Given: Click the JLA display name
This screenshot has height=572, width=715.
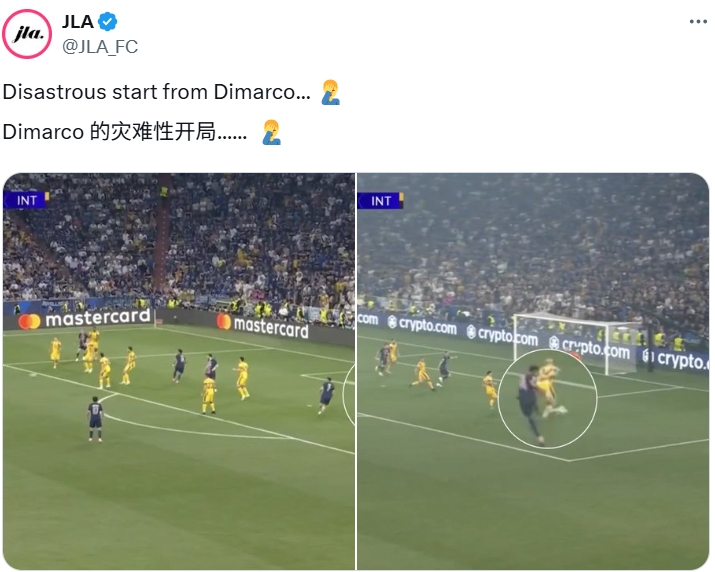Looking at the screenshot, I should 78,21.
